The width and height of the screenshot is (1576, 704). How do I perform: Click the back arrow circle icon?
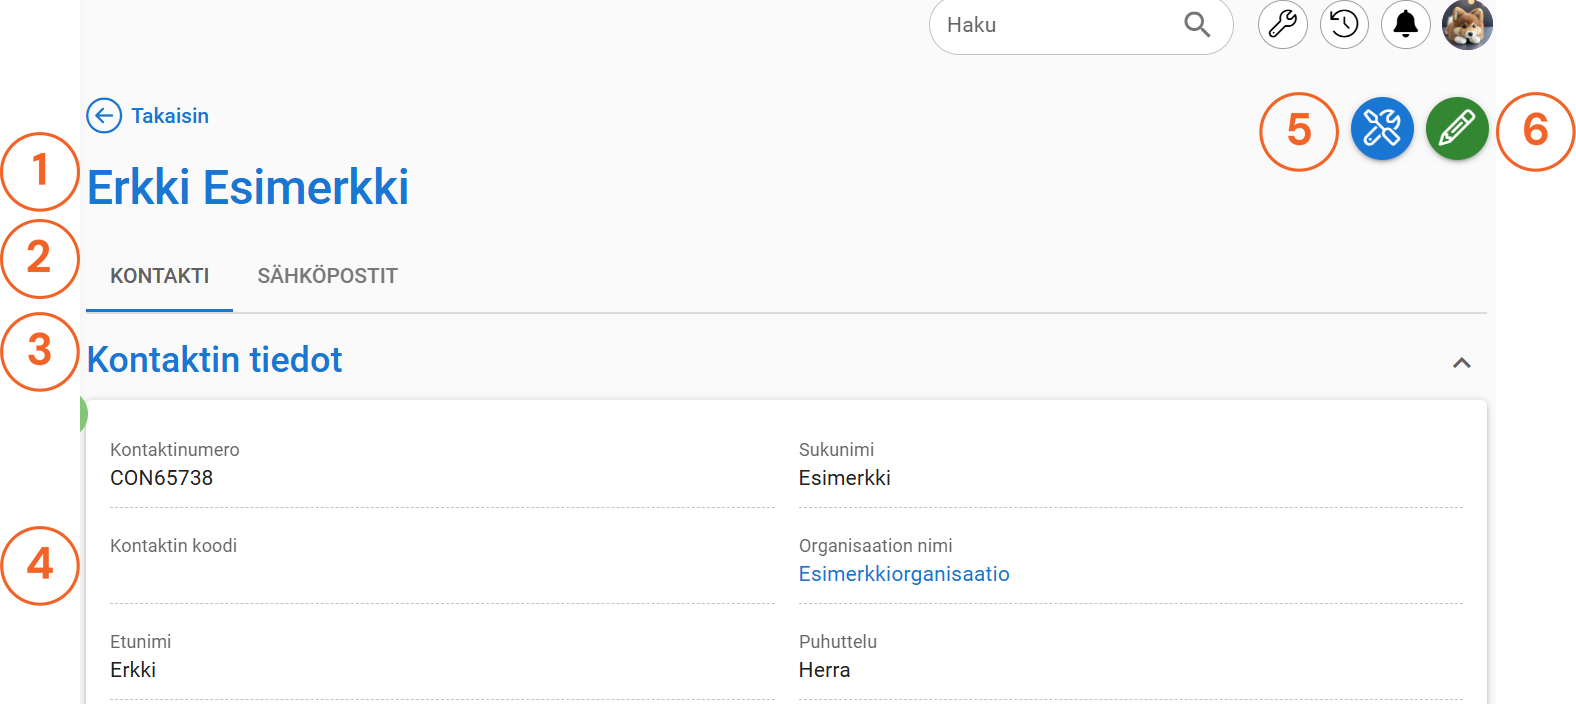click(104, 116)
